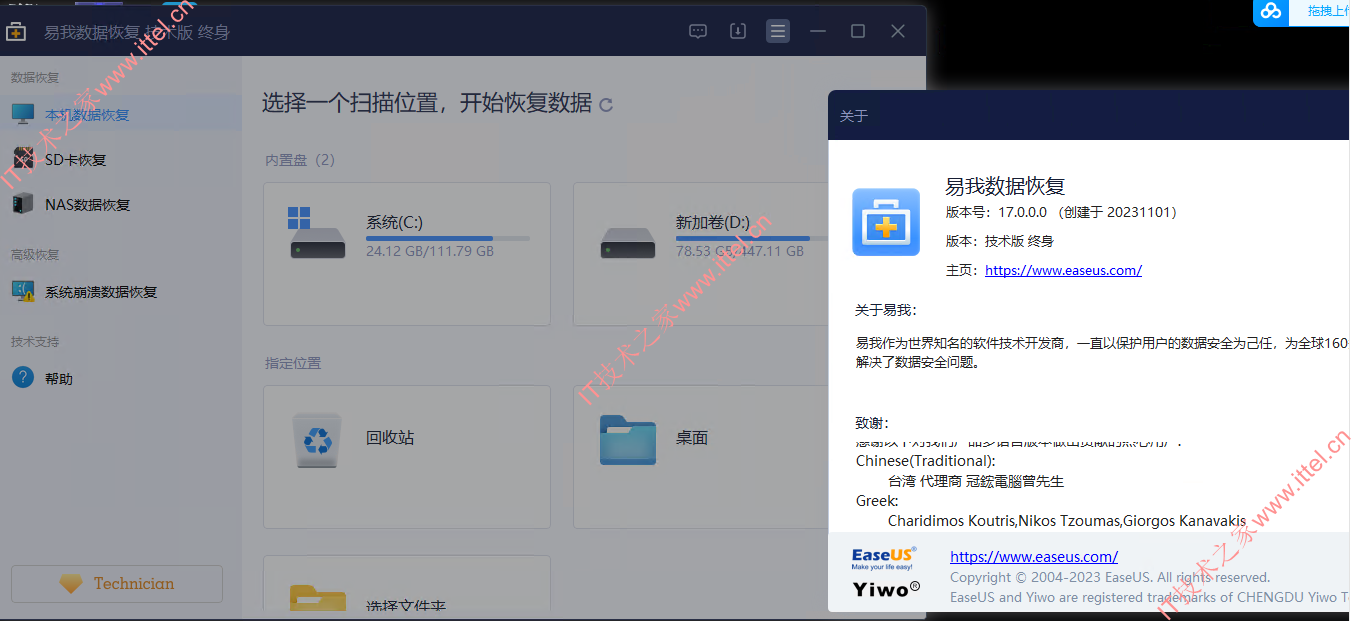The image size is (1351, 621).
Task: Click the Yiwo logo in About footer
Action: point(886,589)
